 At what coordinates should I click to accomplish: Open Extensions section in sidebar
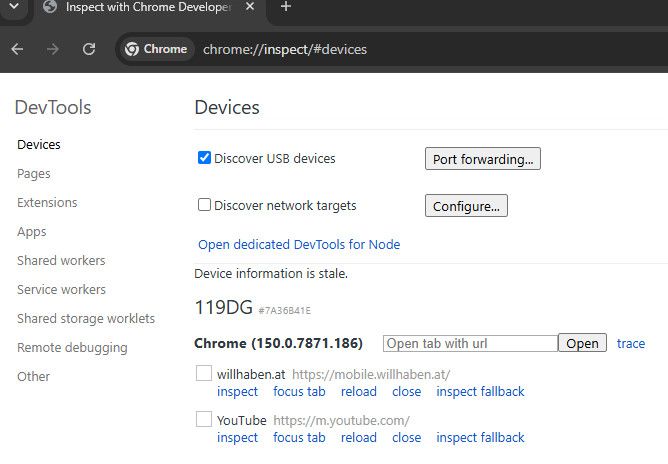coord(47,202)
